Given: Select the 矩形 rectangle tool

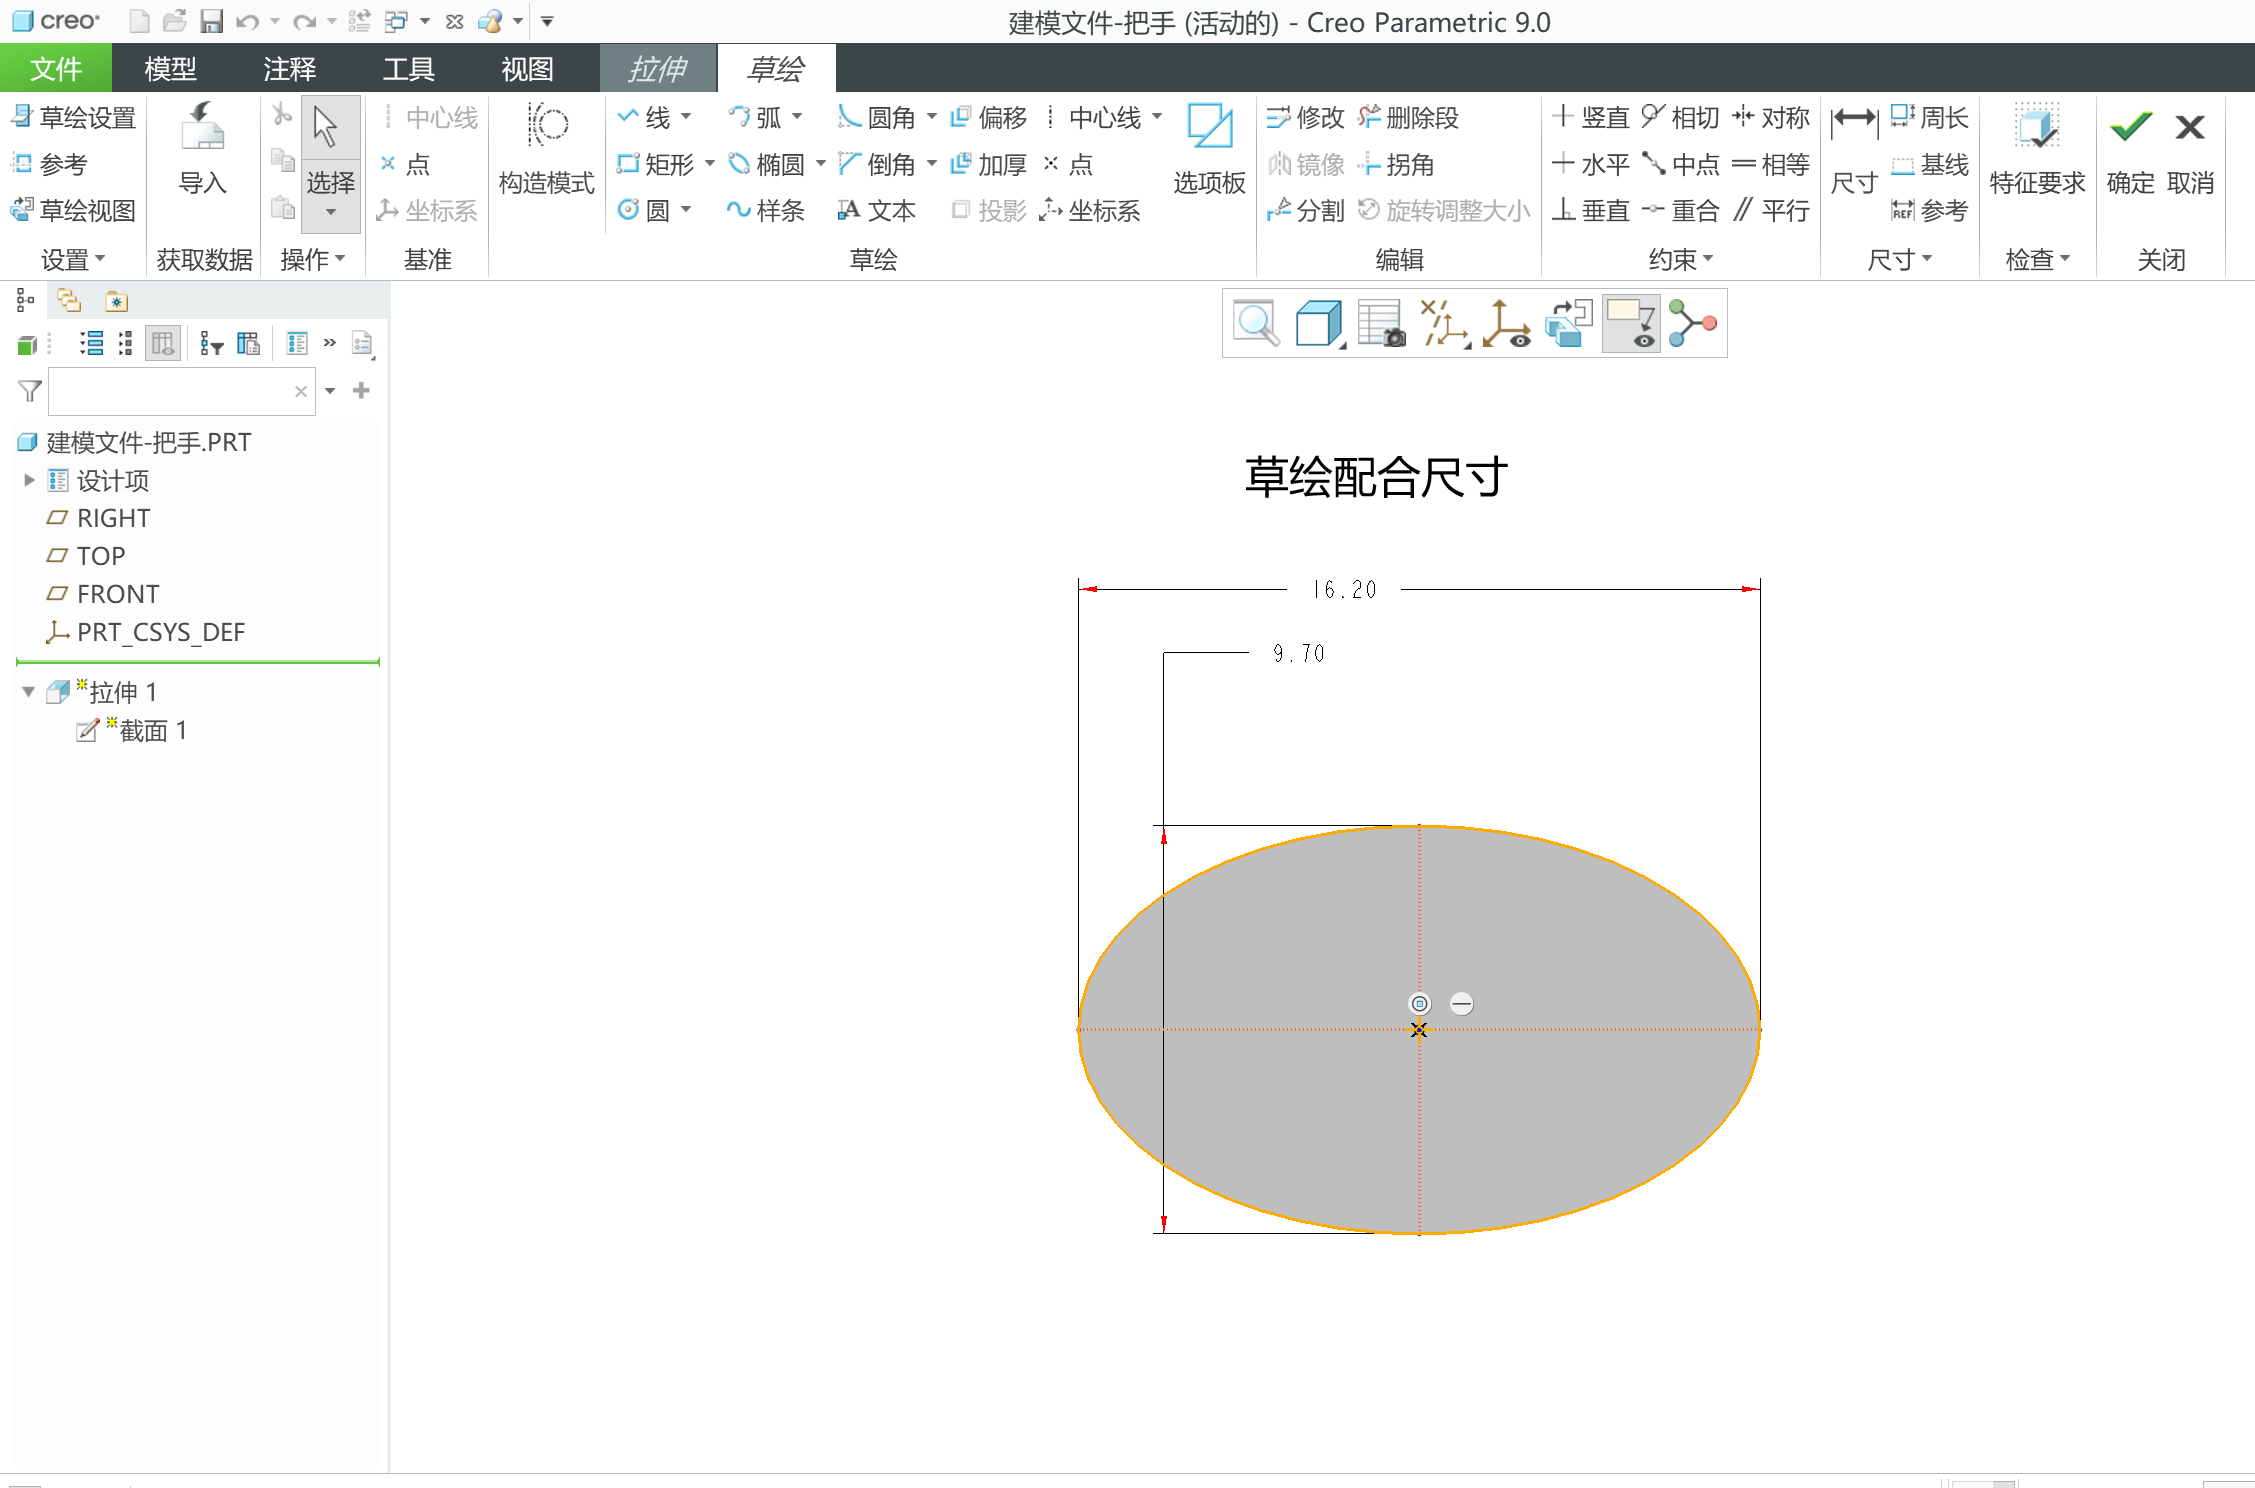Looking at the screenshot, I should tap(656, 164).
